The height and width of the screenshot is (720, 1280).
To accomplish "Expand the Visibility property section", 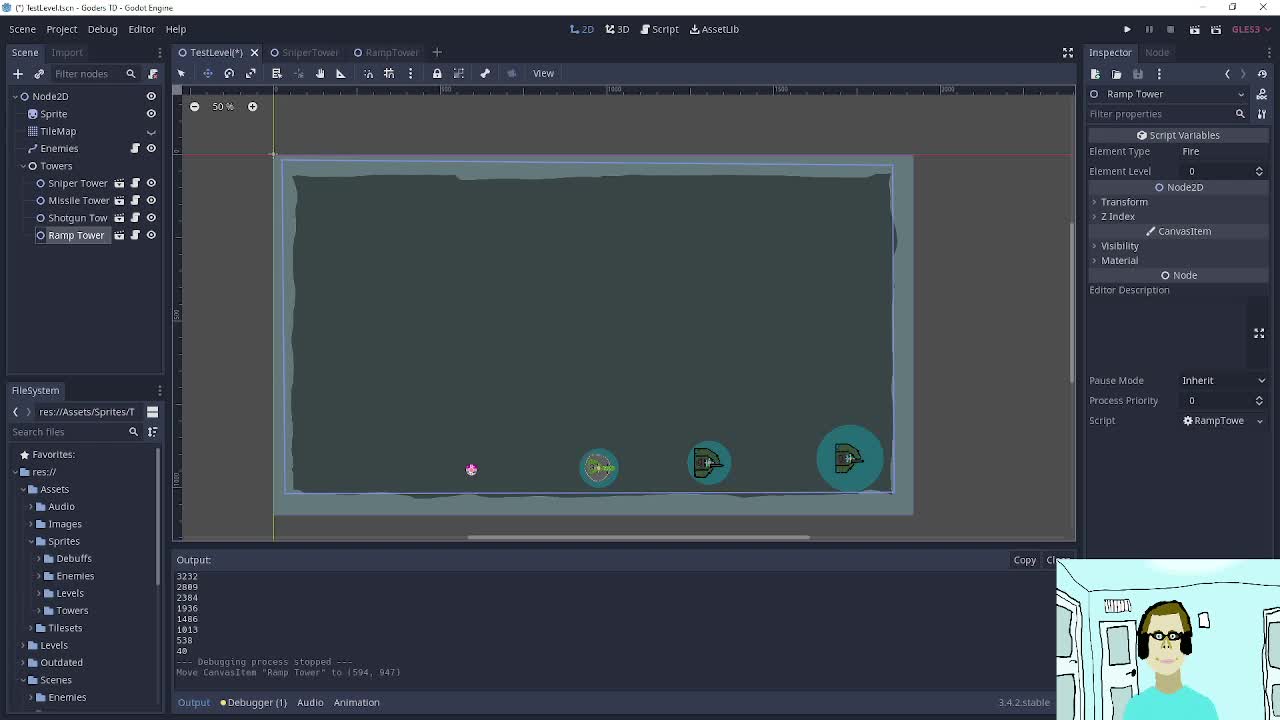I will click(1119, 246).
